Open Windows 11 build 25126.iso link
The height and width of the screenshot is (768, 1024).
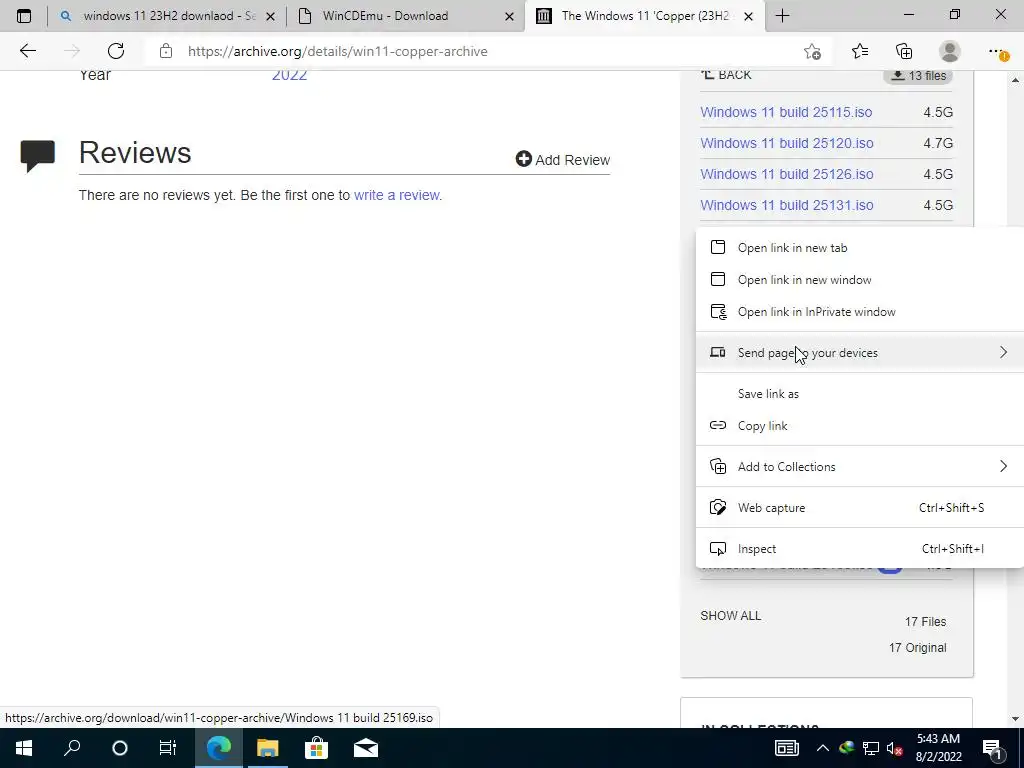pyautogui.click(x=787, y=174)
